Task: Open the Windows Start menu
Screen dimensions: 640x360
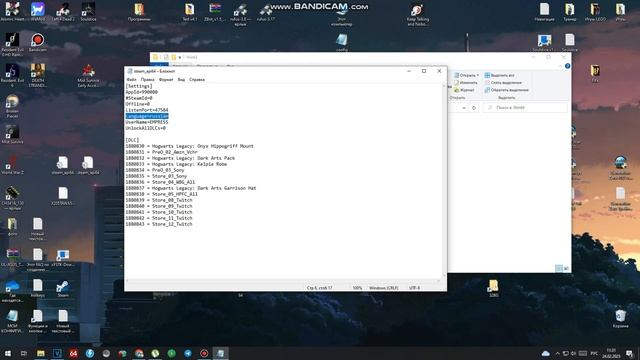Action: pos(7,353)
